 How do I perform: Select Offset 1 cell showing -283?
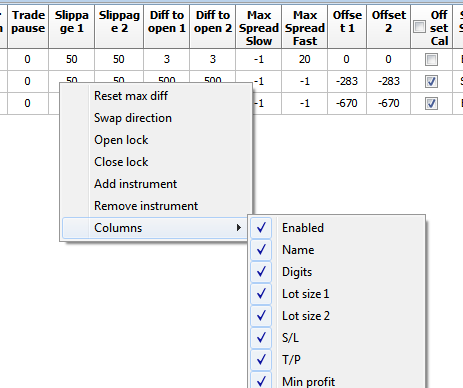[x=347, y=81]
